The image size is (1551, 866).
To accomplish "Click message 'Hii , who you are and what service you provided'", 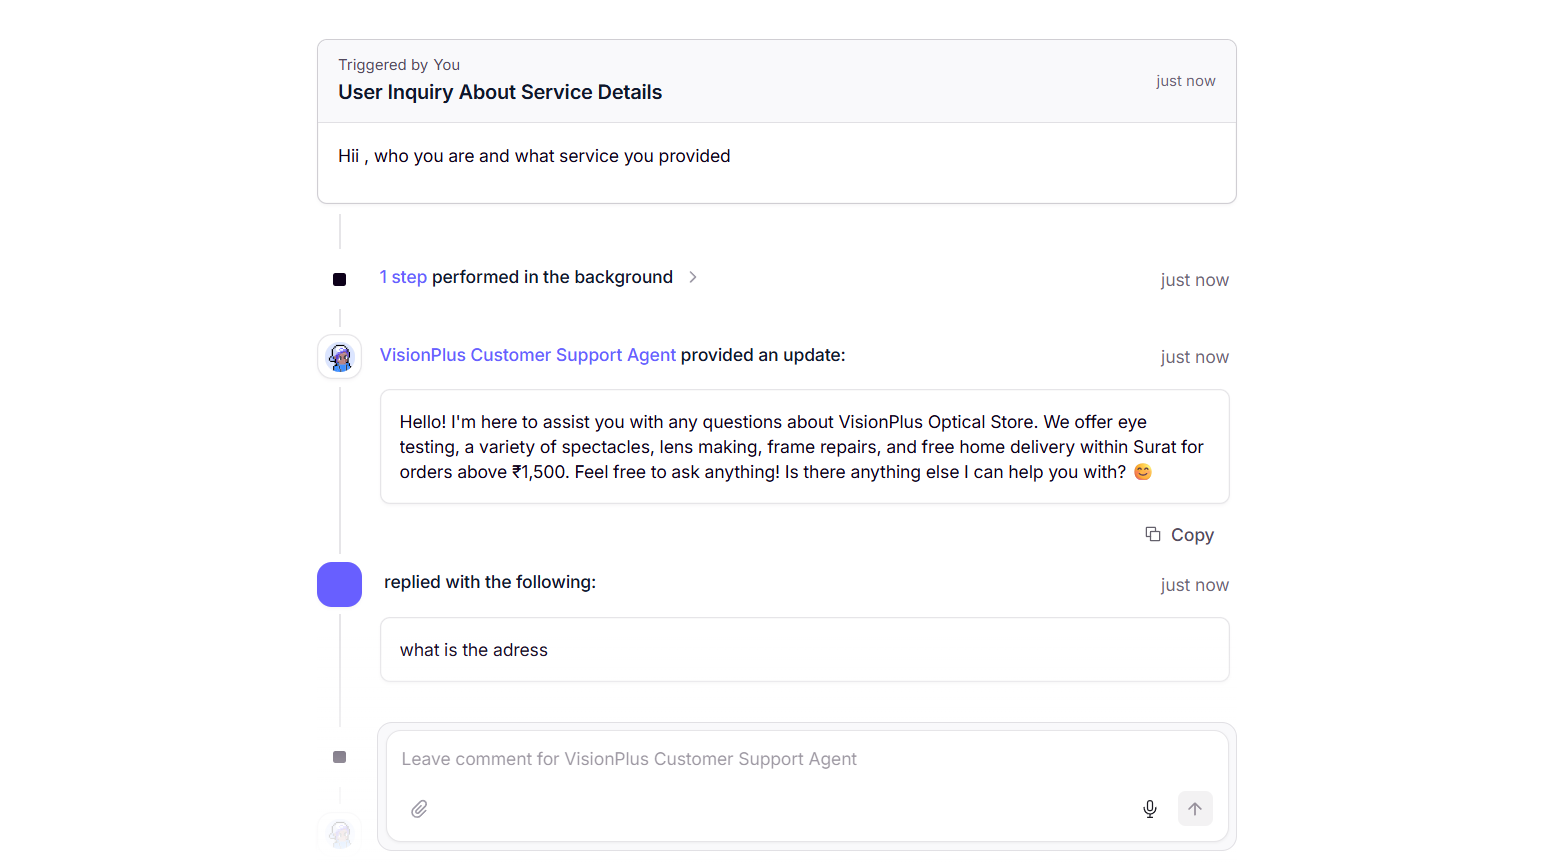I will [534, 156].
